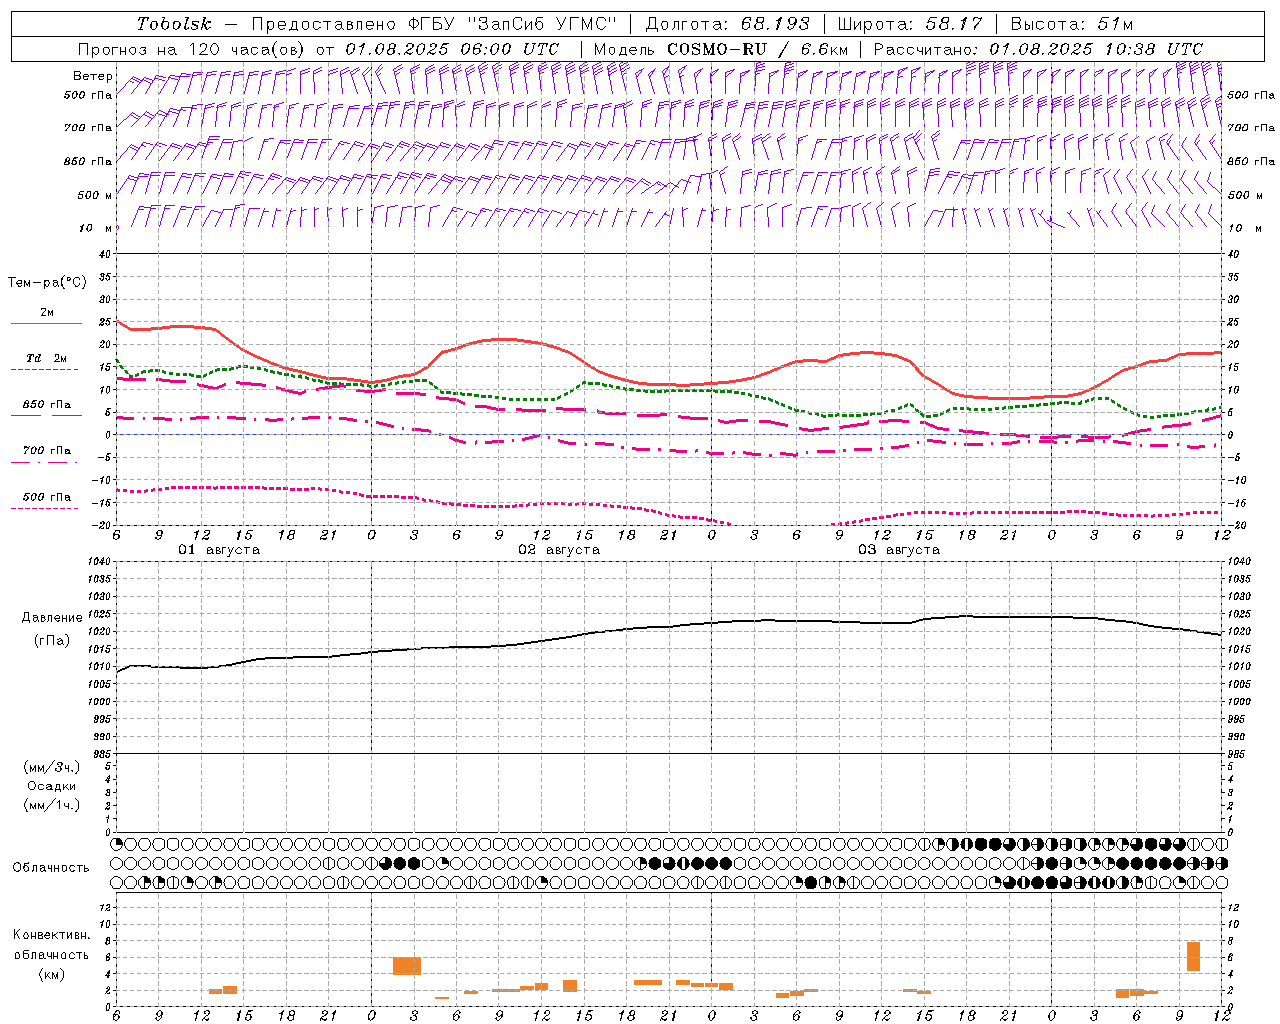Click the "Давление" pressure panel label

tap(52, 618)
